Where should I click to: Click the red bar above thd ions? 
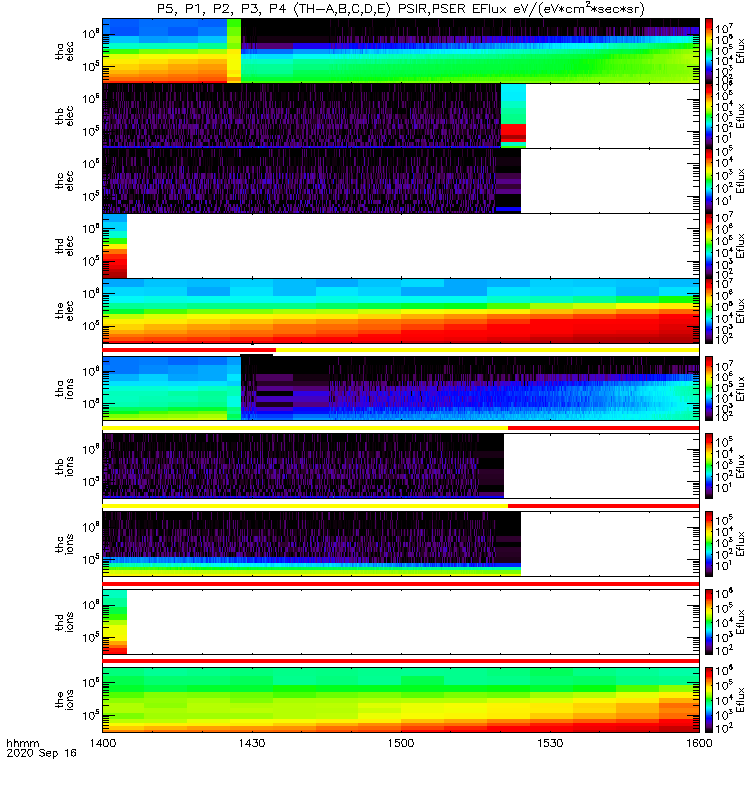click(401, 584)
